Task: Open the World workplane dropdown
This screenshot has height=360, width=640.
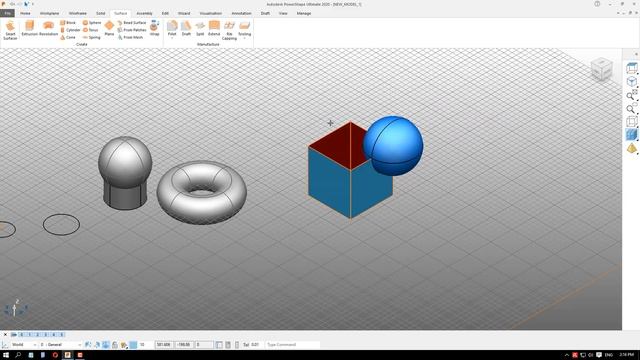Action: [23, 345]
